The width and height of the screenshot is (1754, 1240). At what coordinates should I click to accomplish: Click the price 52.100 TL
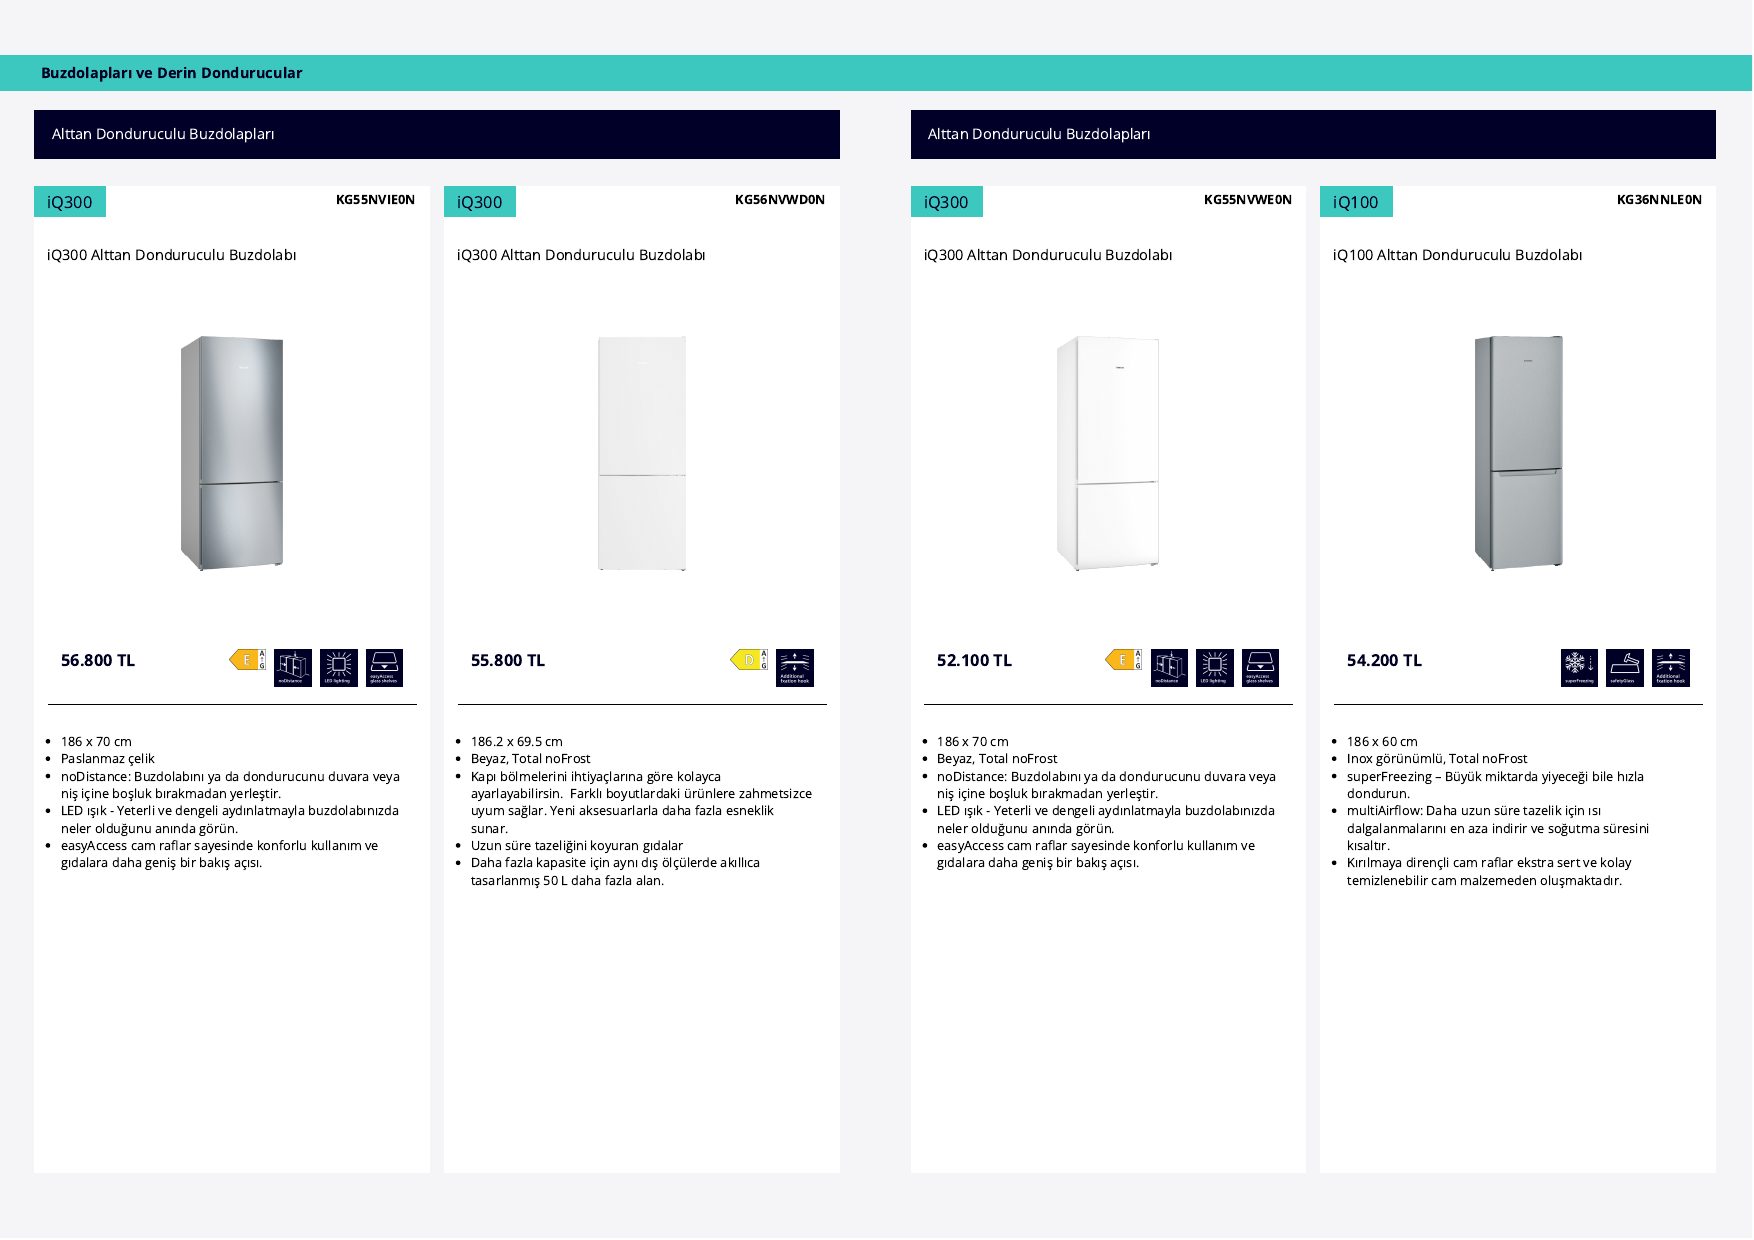[974, 660]
